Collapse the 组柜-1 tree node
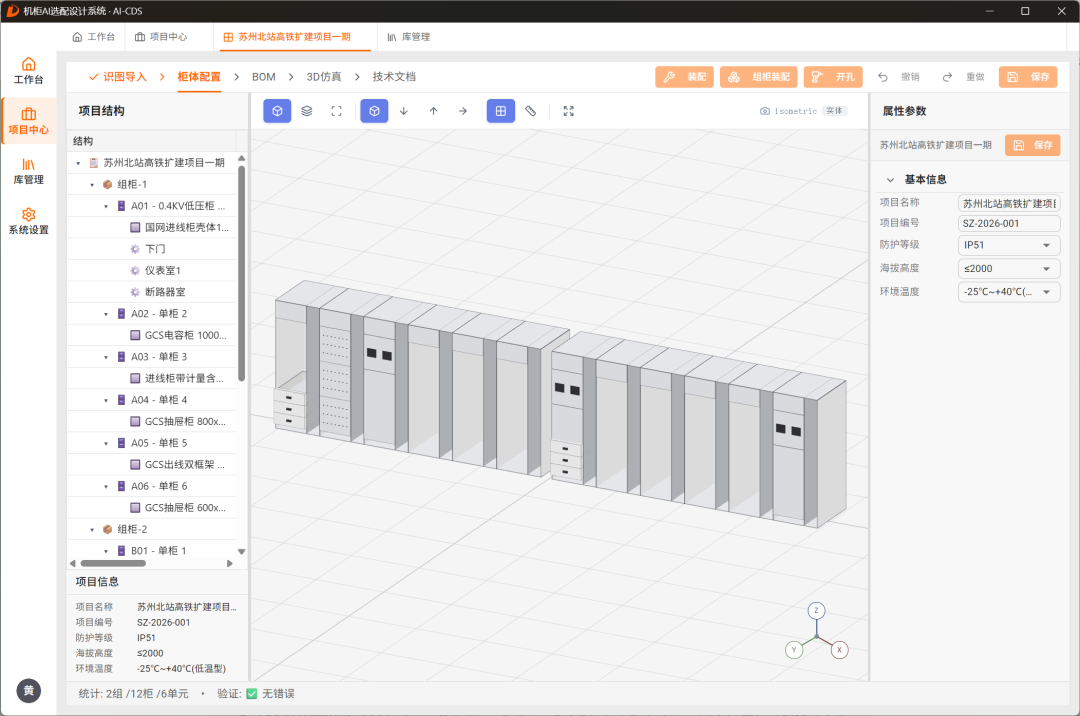Image resolution: width=1080 pixels, height=716 pixels. coord(92,185)
